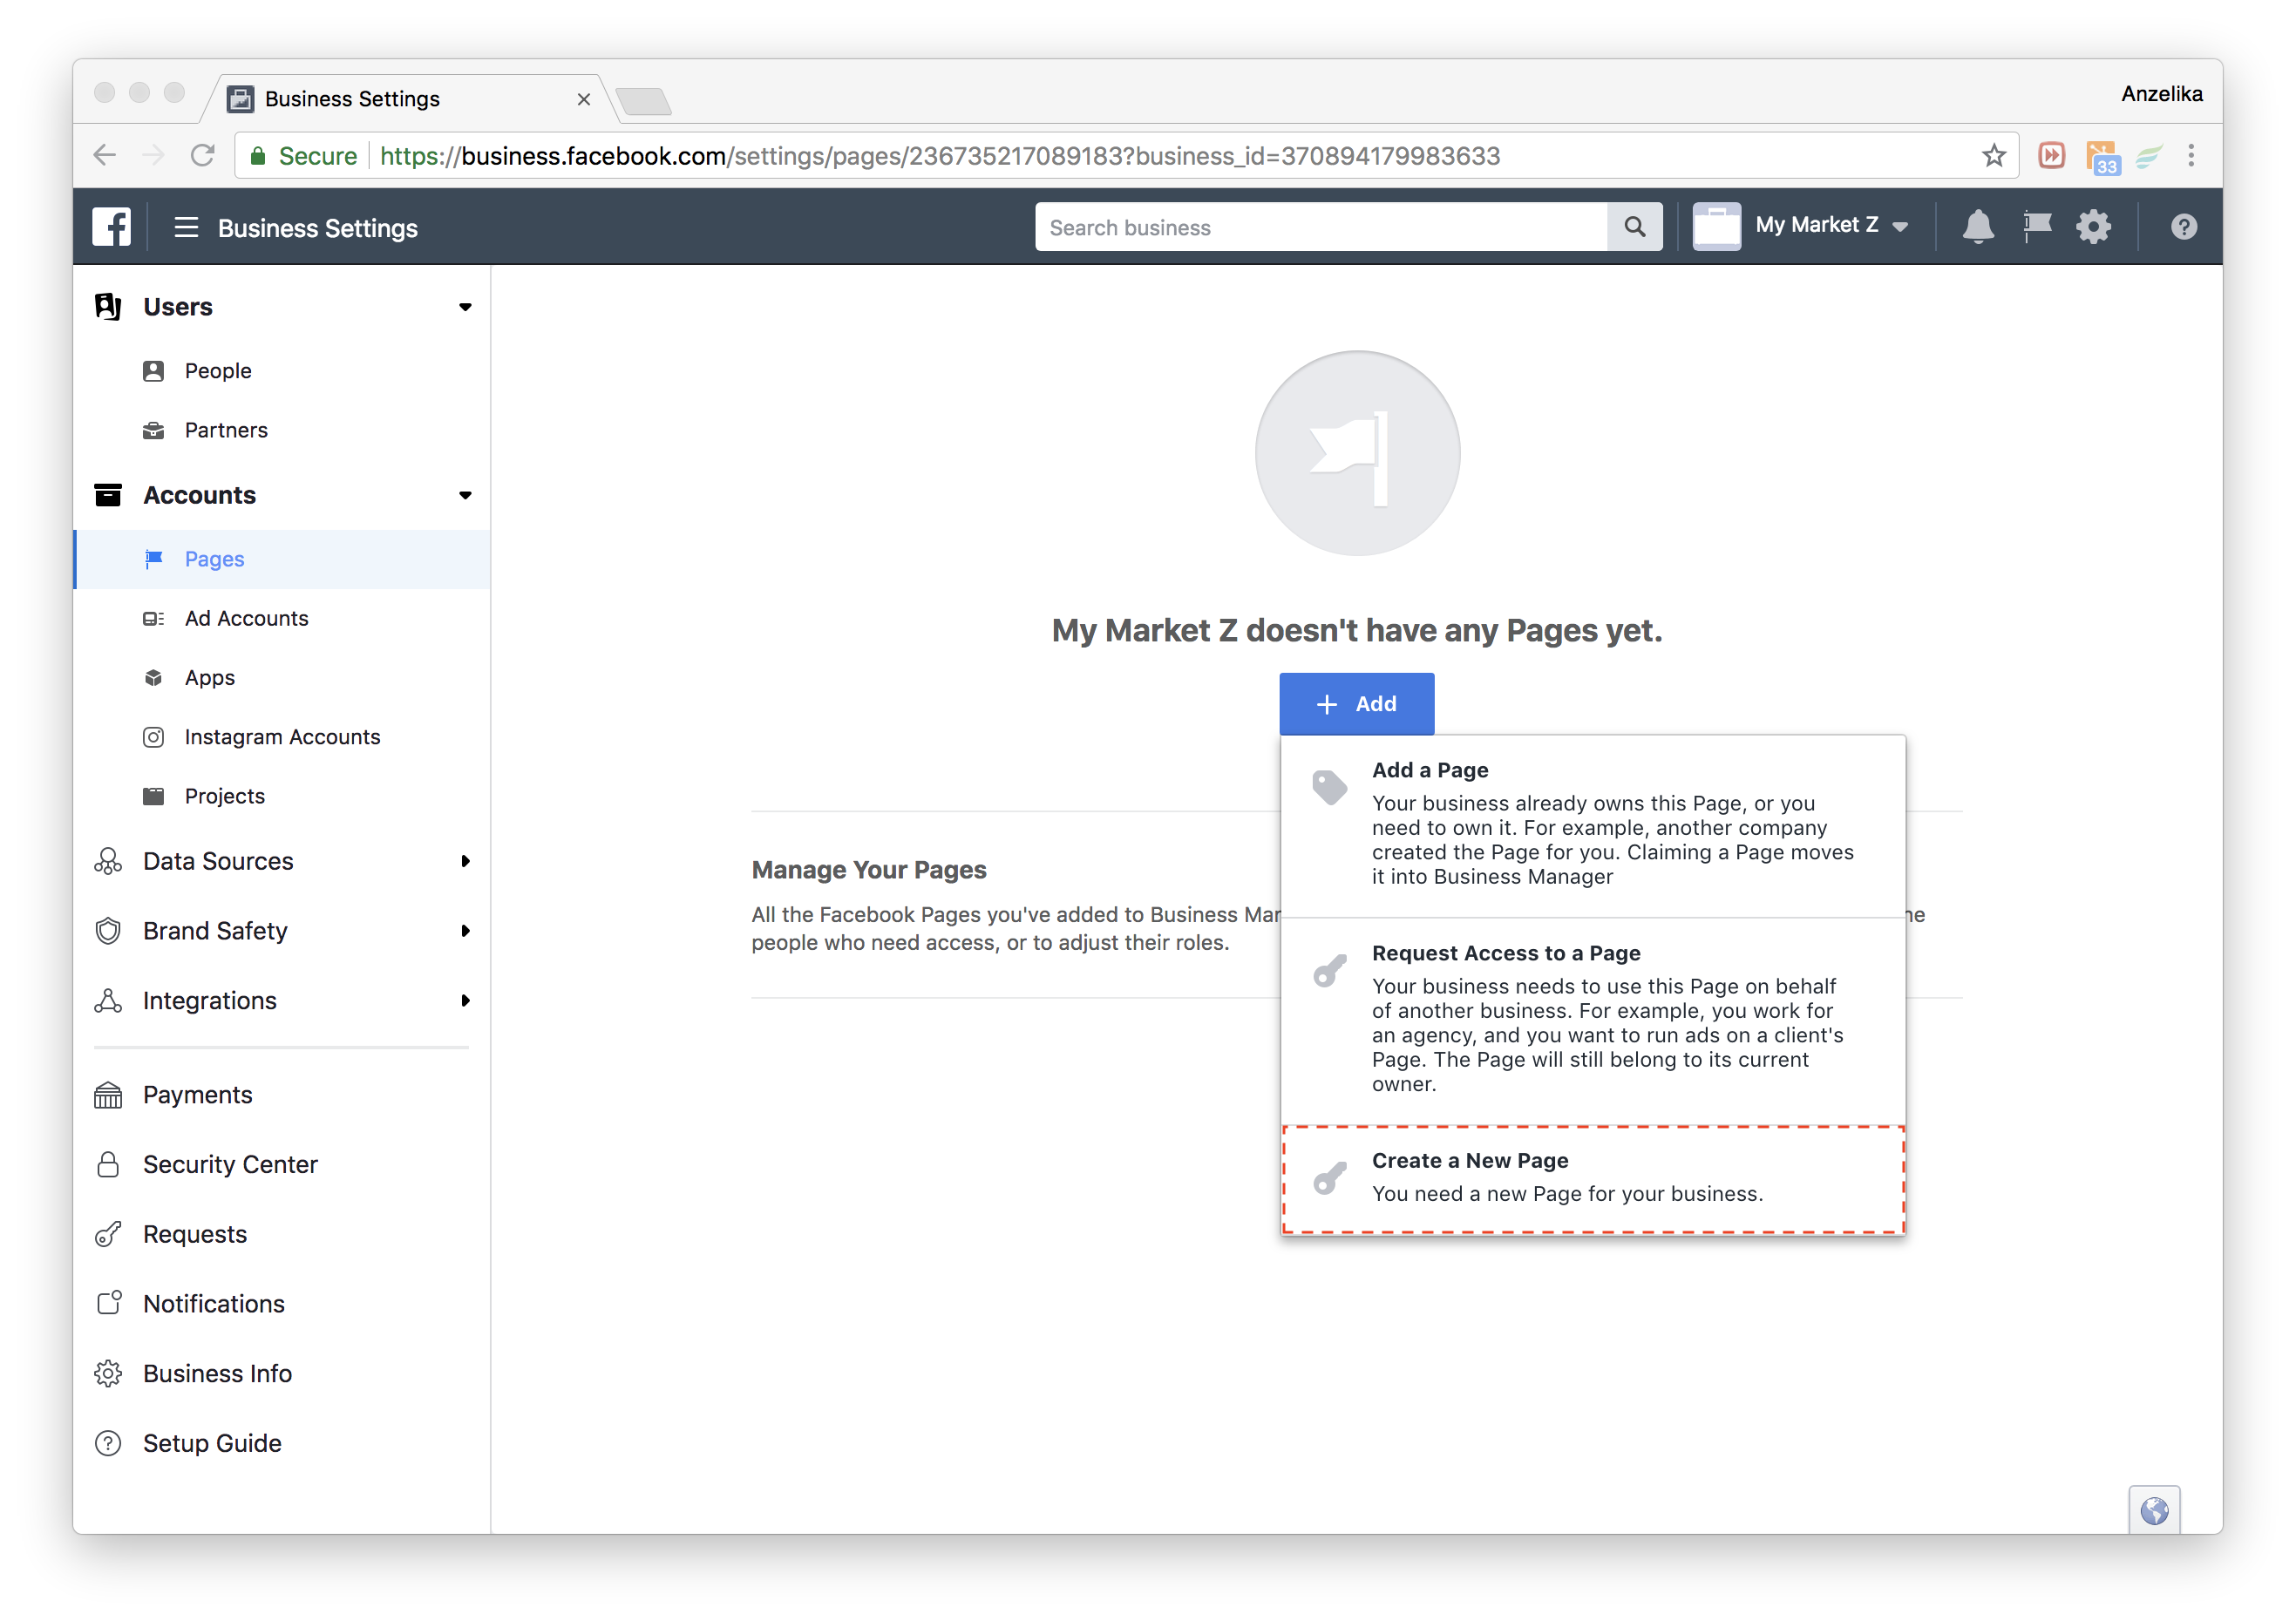Open the notifications bell icon
Viewport: 2296px width, 1621px height.
1977,227
